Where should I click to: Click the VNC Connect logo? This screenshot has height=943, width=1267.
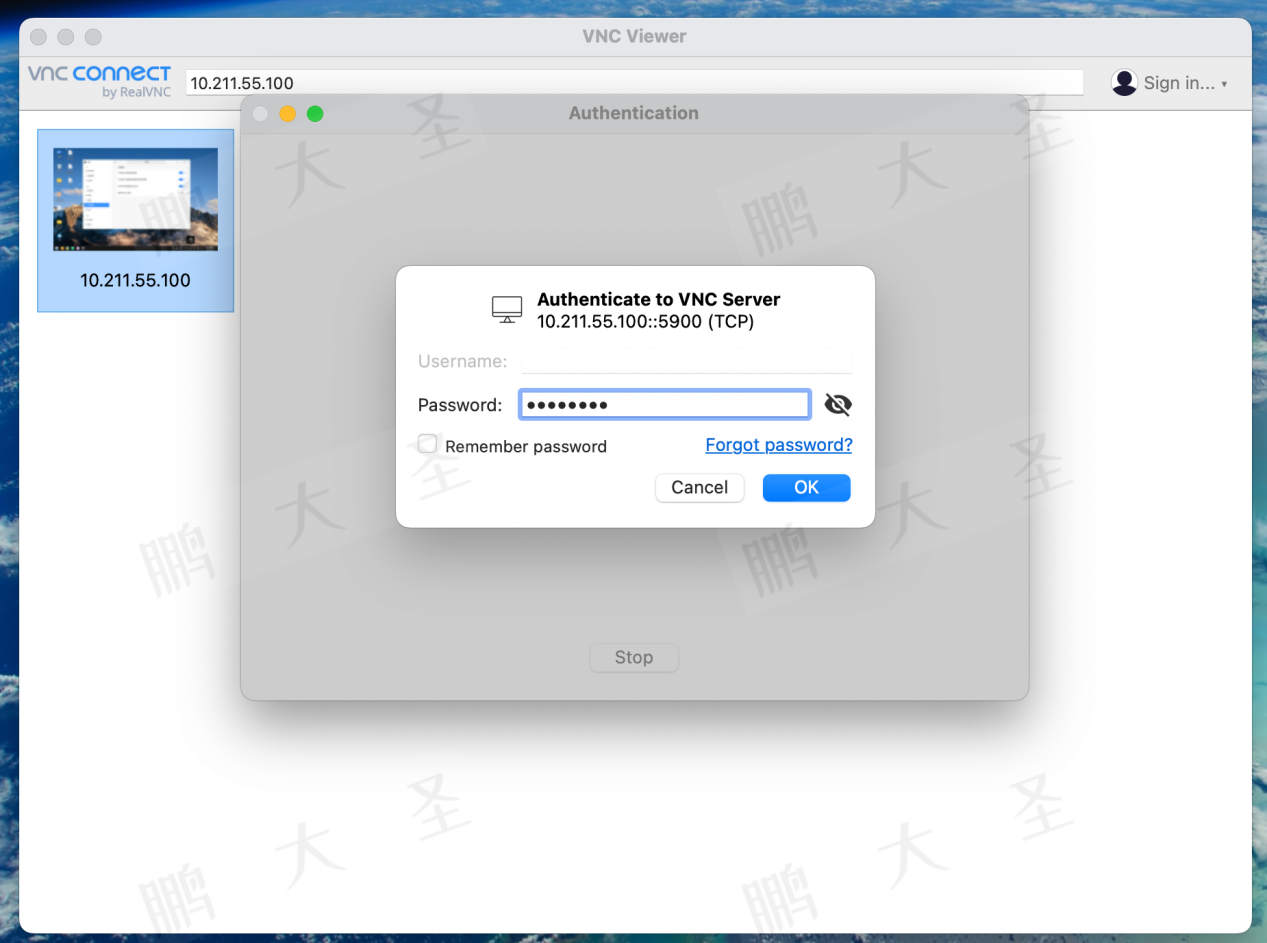pos(99,81)
